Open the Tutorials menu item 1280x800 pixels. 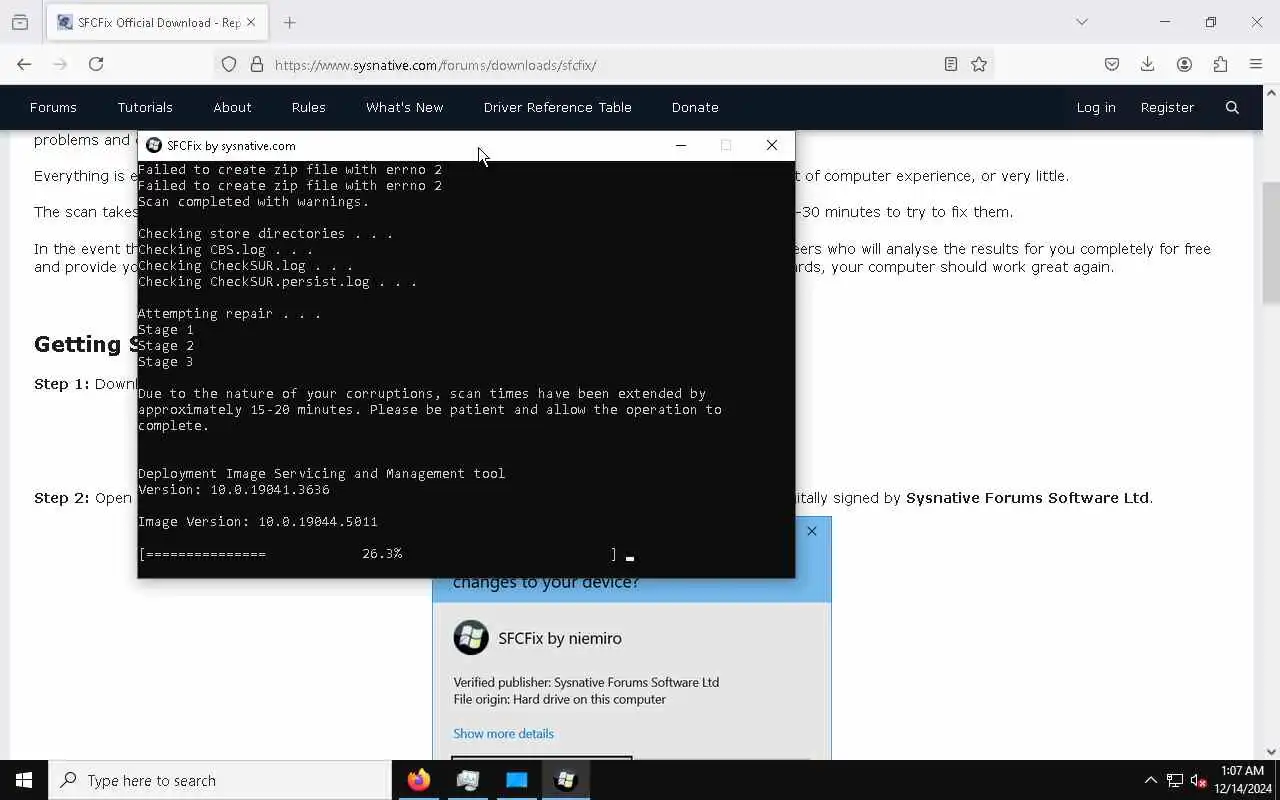click(x=145, y=107)
